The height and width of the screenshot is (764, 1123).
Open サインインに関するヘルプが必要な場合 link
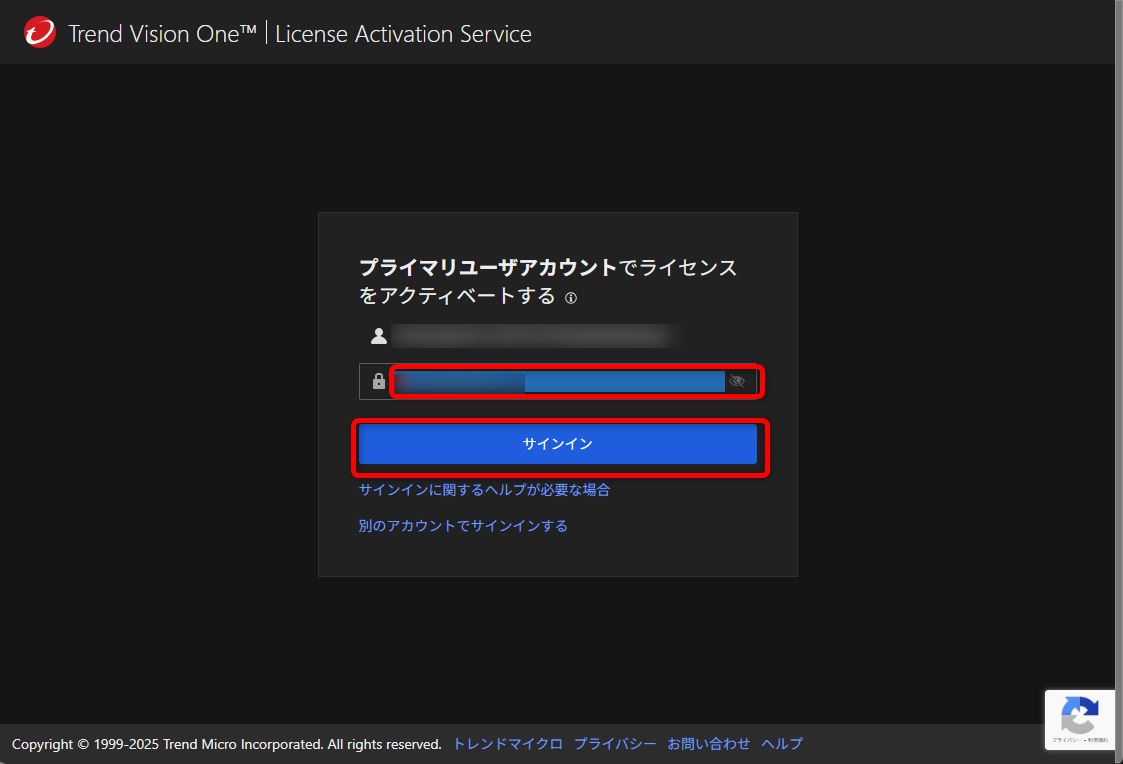tap(484, 490)
